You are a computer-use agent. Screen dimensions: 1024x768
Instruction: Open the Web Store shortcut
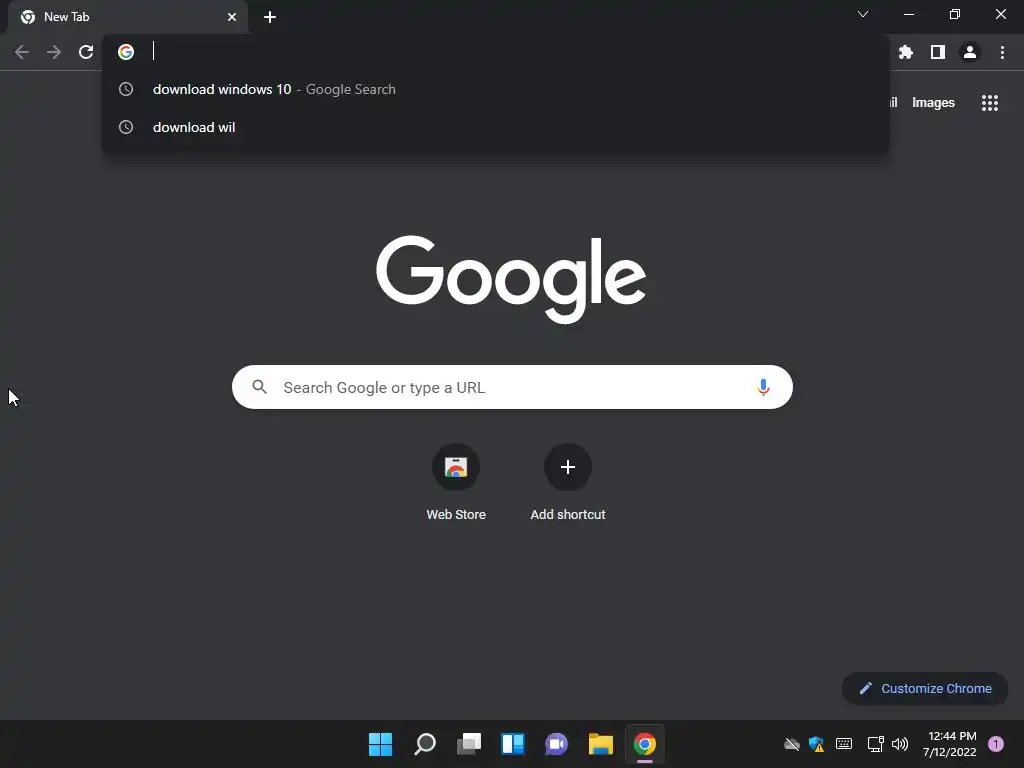[456, 467]
